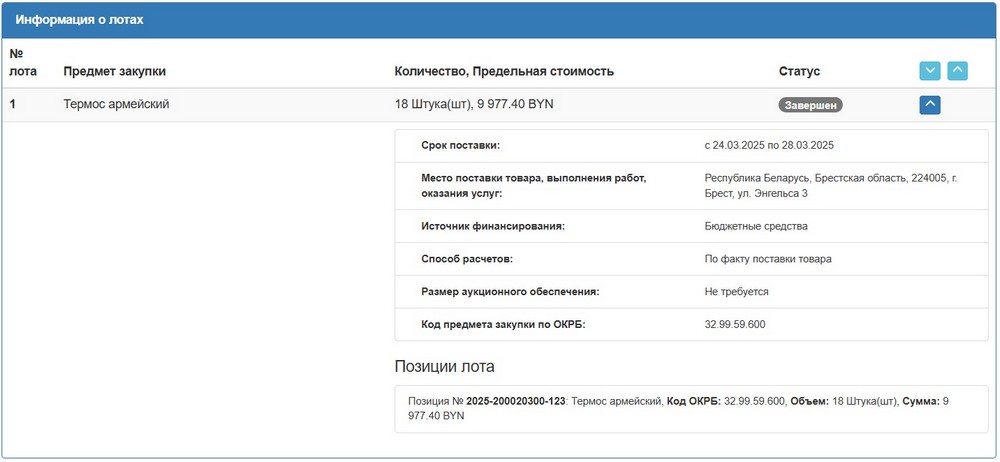Click the lot quantity '18 Штука(шт), 9 977.40 BYN'
Image resolution: width=1000 pixels, height=462 pixels.
(475, 104)
